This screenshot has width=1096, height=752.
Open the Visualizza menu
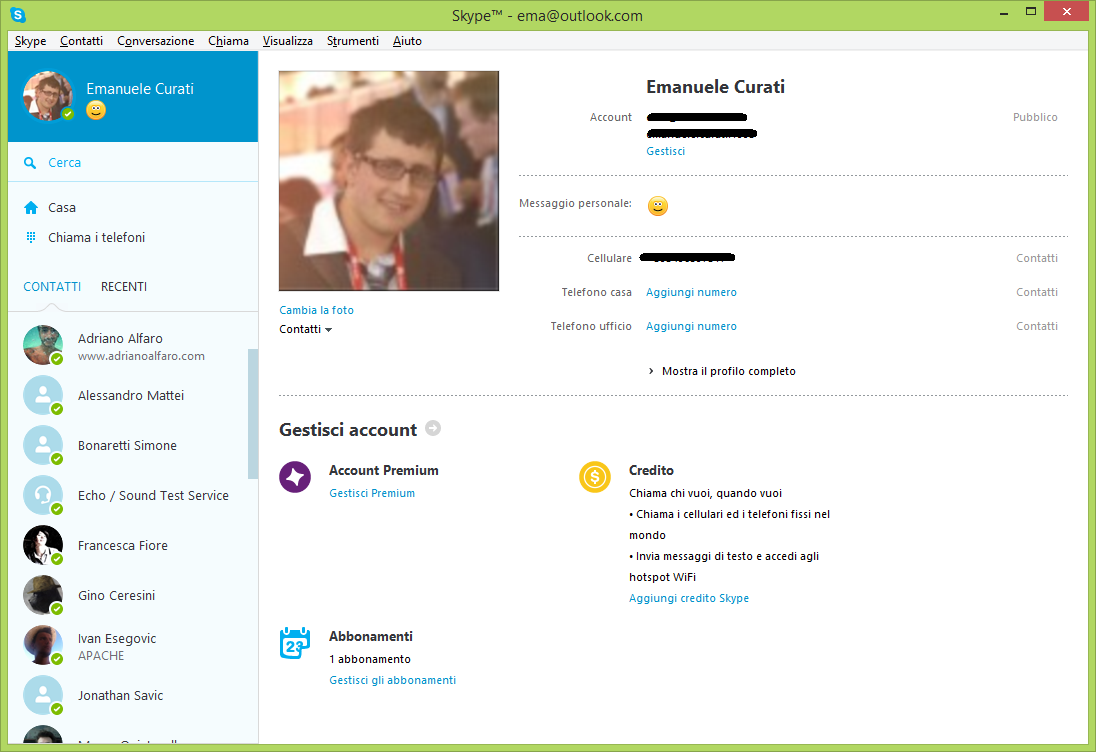pos(287,41)
